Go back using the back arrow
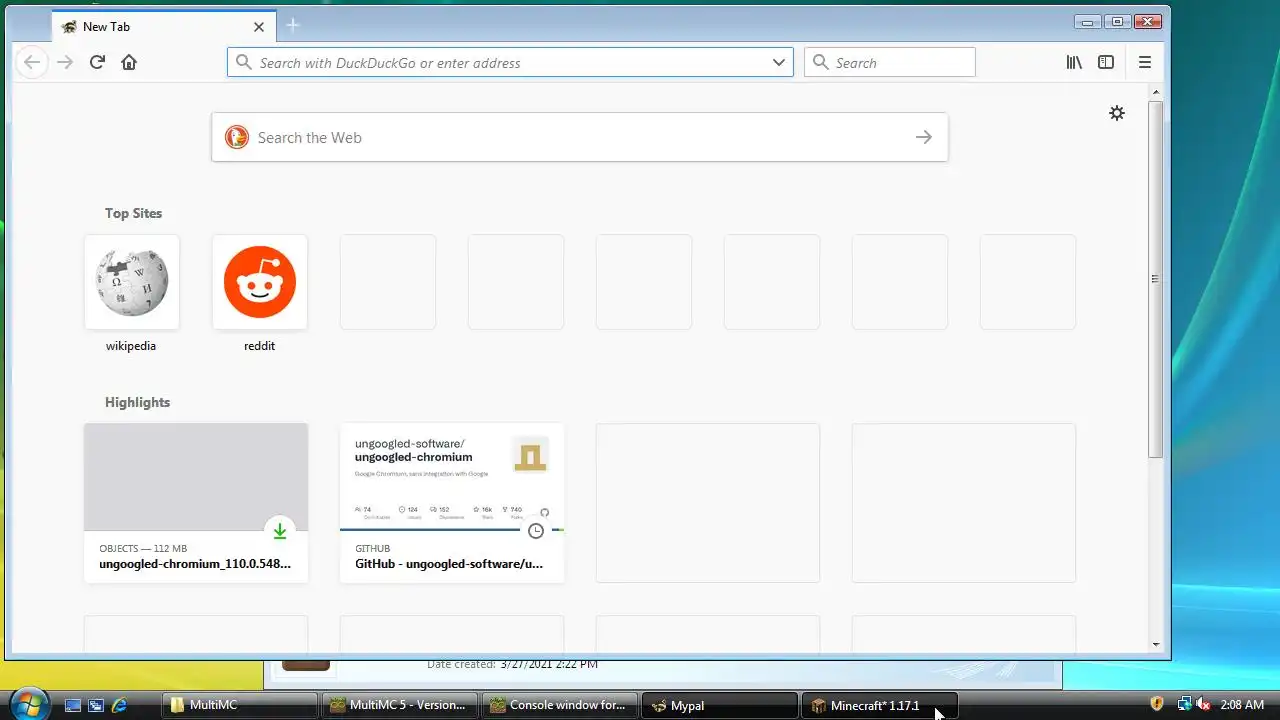Viewport: 1280px width, 720px height. click(x=32, y=62)
